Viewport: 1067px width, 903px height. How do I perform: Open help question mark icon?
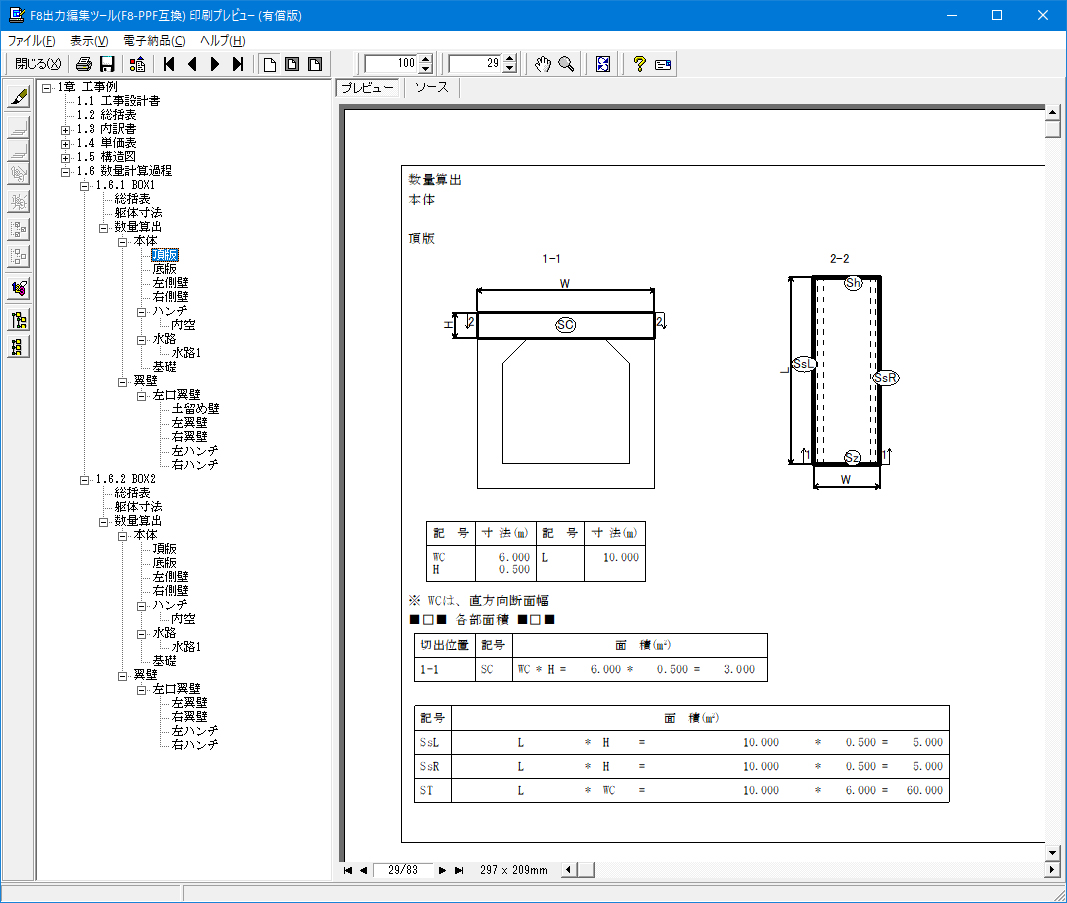pyautogui.click(x=639, y=64)
